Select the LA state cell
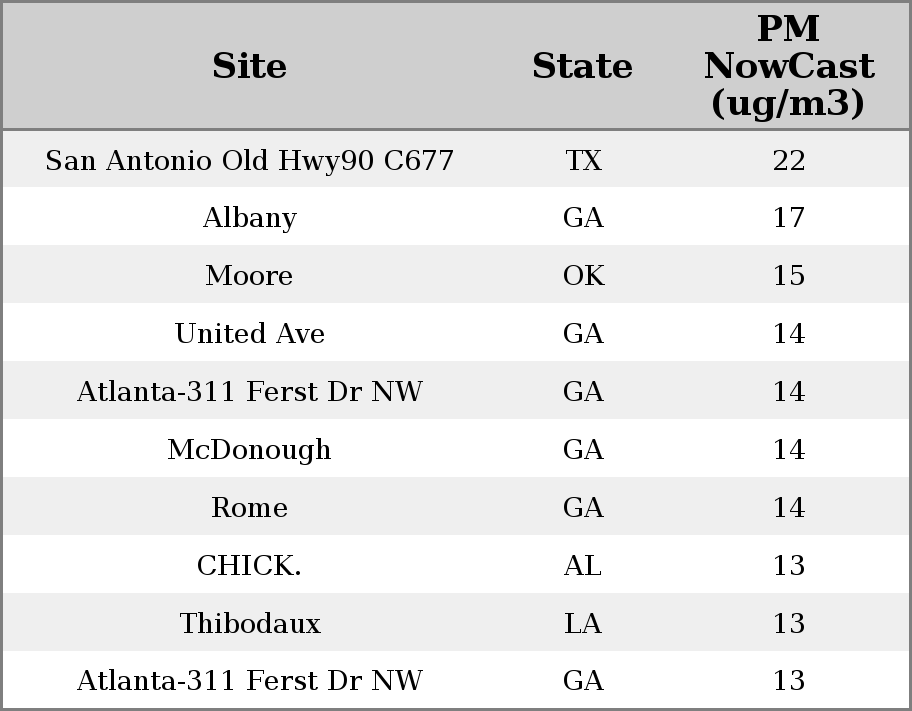Image resolution: width=912 pixels, height=711 pixels. 583,624
